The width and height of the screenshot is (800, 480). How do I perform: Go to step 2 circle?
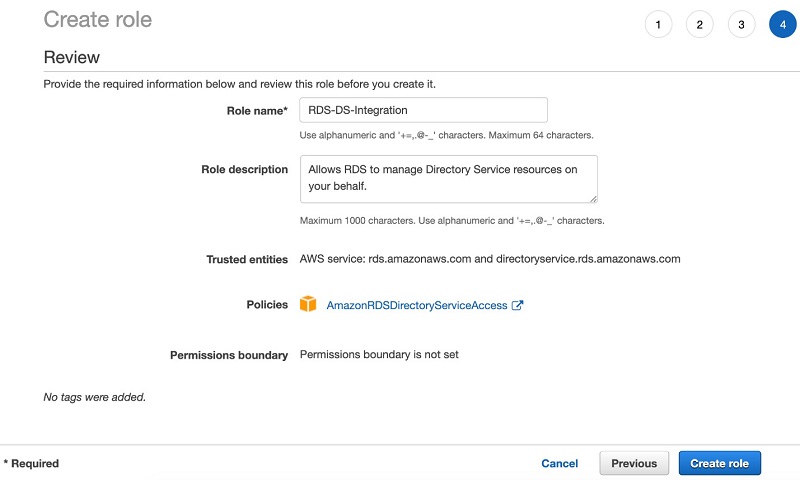pos(699,24)
